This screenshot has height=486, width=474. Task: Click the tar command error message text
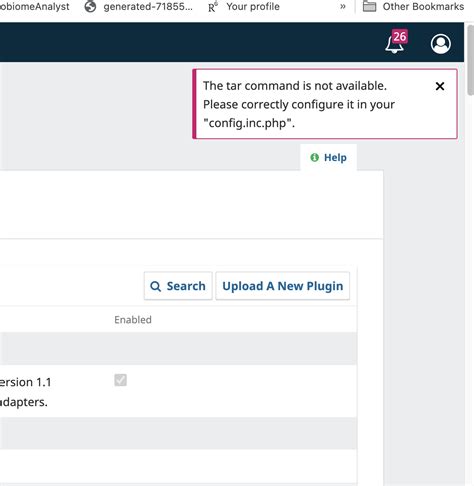pyautogui.click(x=299, y=104)
